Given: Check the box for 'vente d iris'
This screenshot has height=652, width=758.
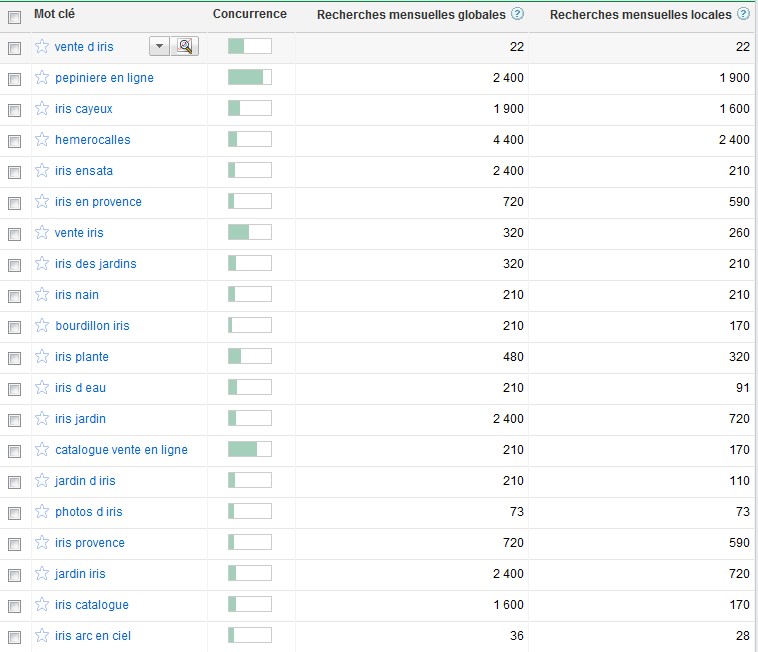Looking at the screenshot, I should (15, 48).
